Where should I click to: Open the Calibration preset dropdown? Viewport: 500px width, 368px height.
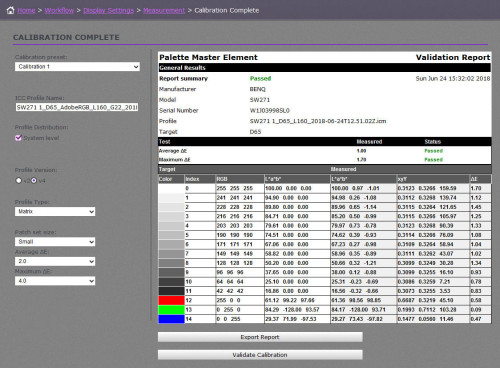pos(77,67)
